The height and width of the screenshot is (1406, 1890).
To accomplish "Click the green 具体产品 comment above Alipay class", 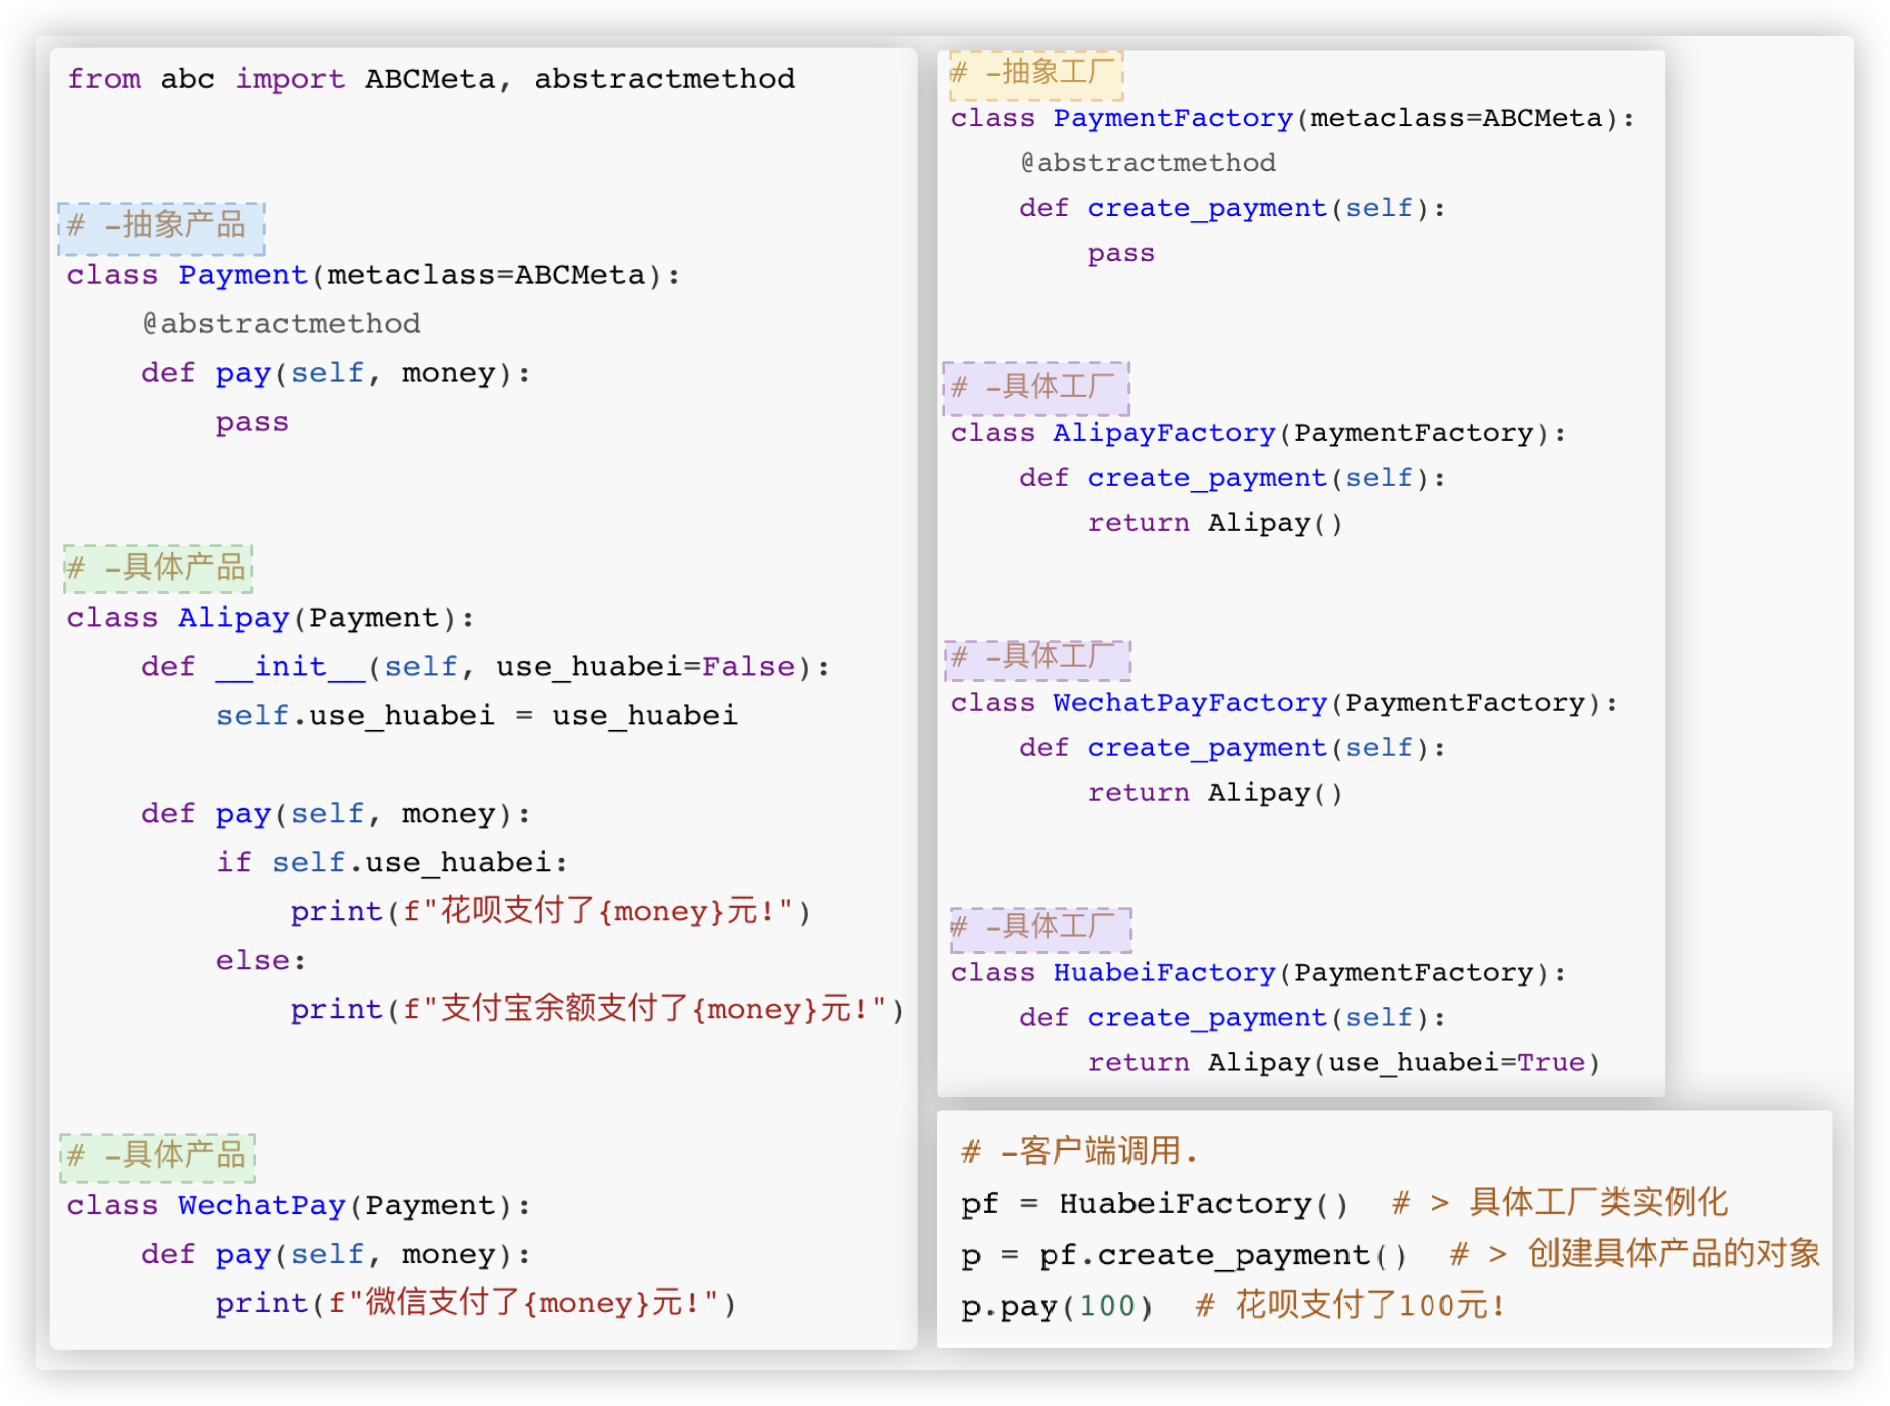I will tap(158, 568).
